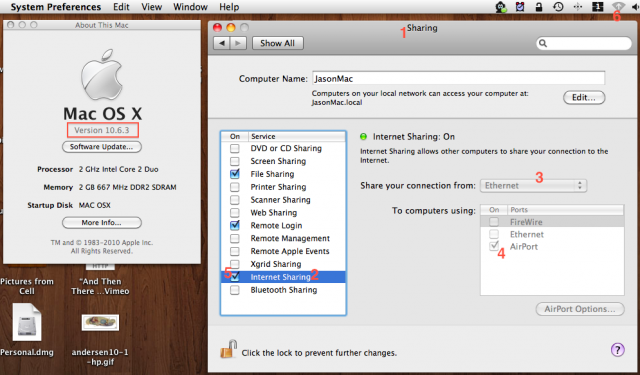Open the View menu
This screenshot has height=375, width=640.
(151, 7)
